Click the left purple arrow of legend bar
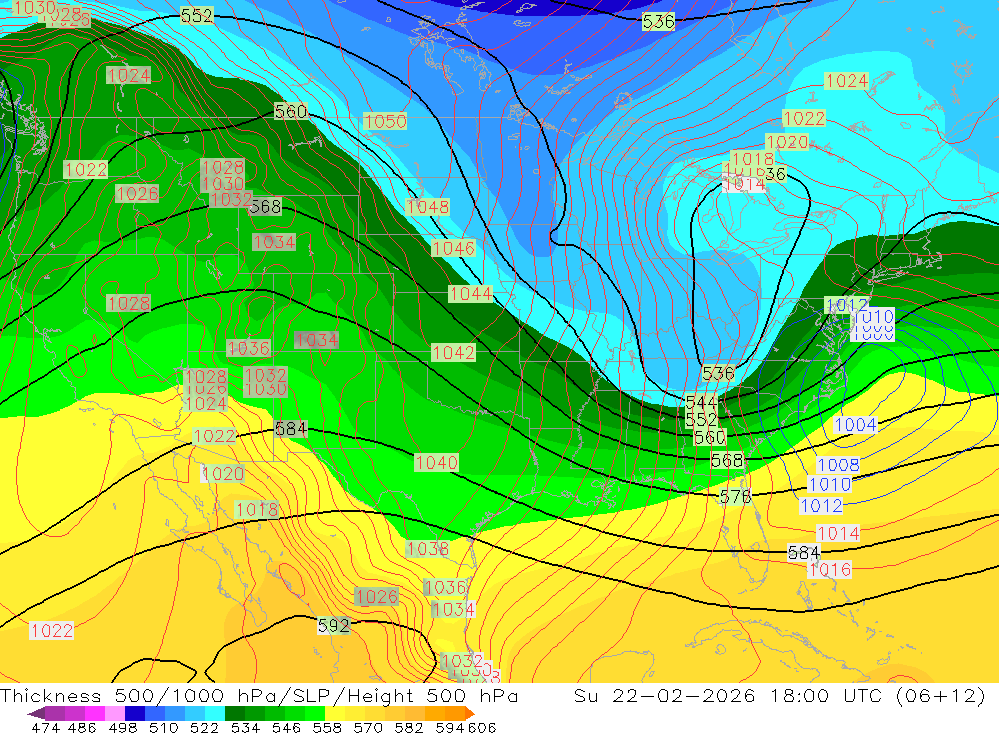Viewport: 1000px width, 733px height. (36, 713)
